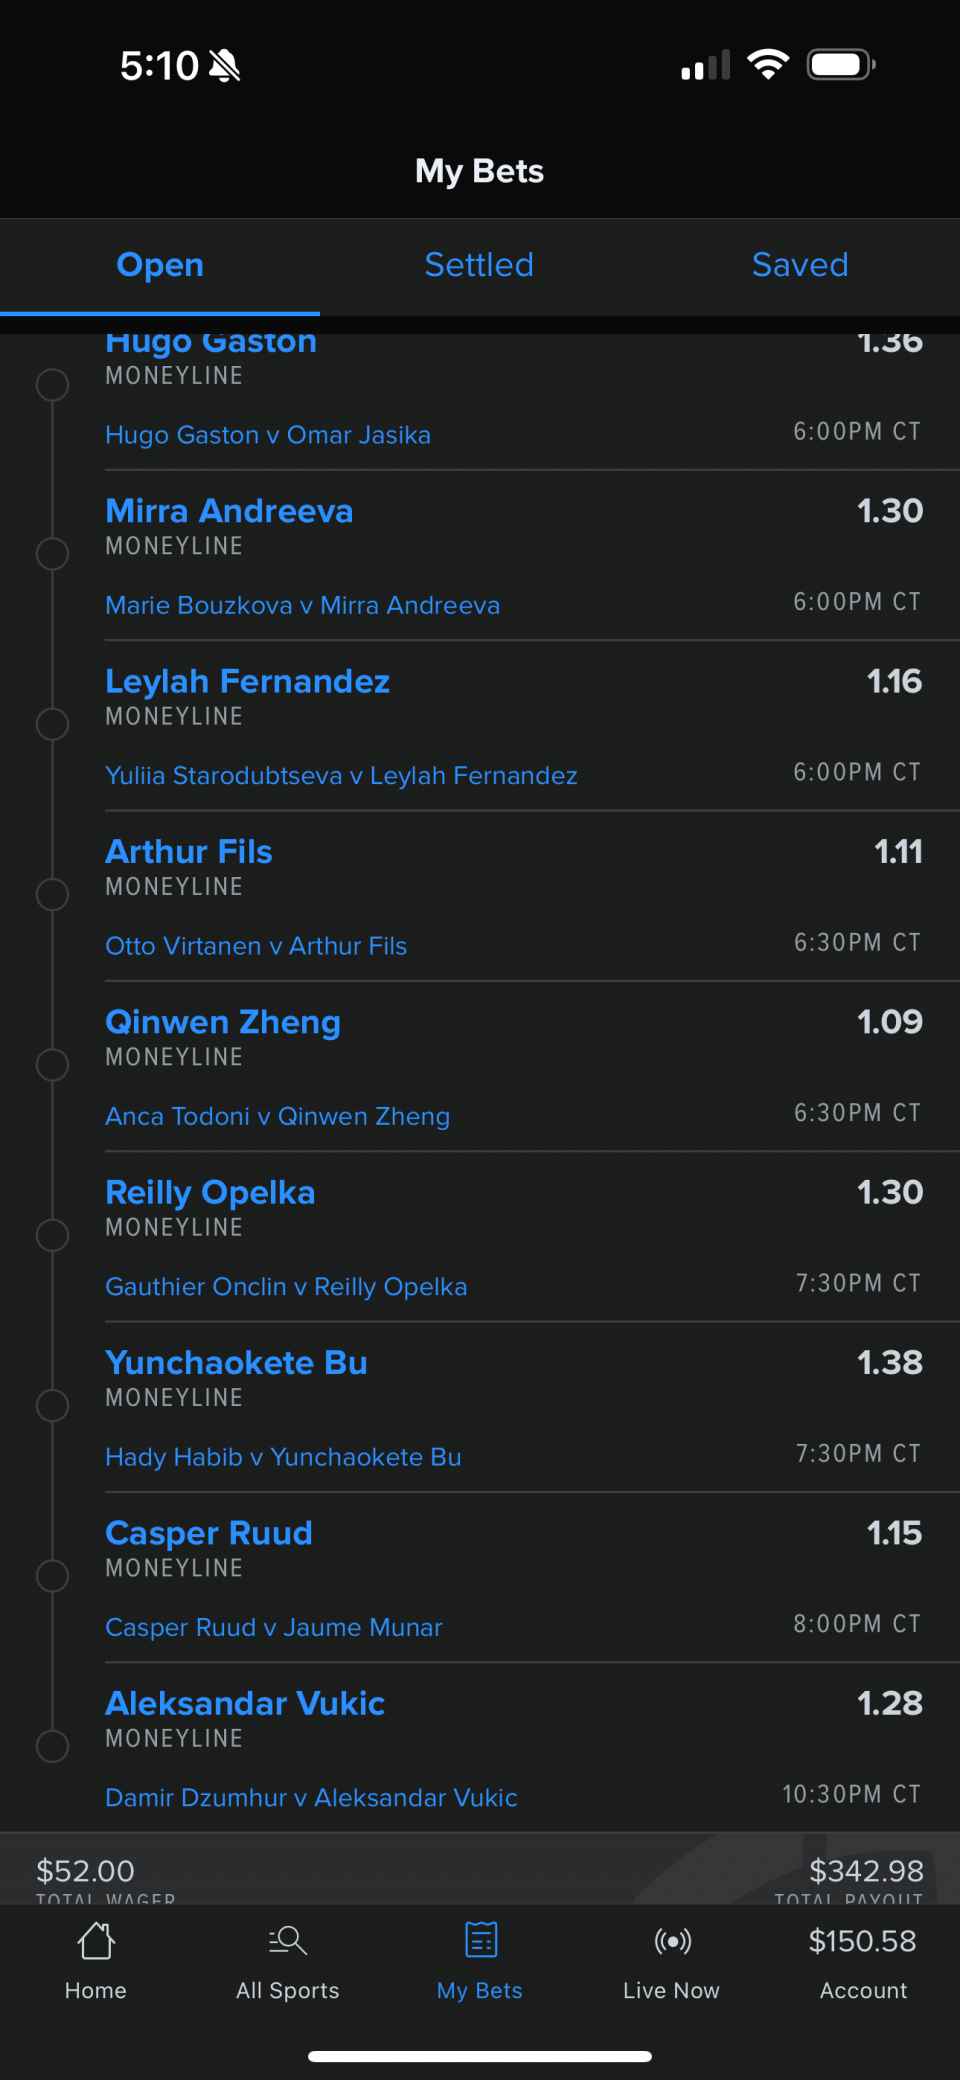The image size is (960, 2080).
Task: Open Hady Habib v Yunchaokete Bu match
Action: pos(283,1458)
